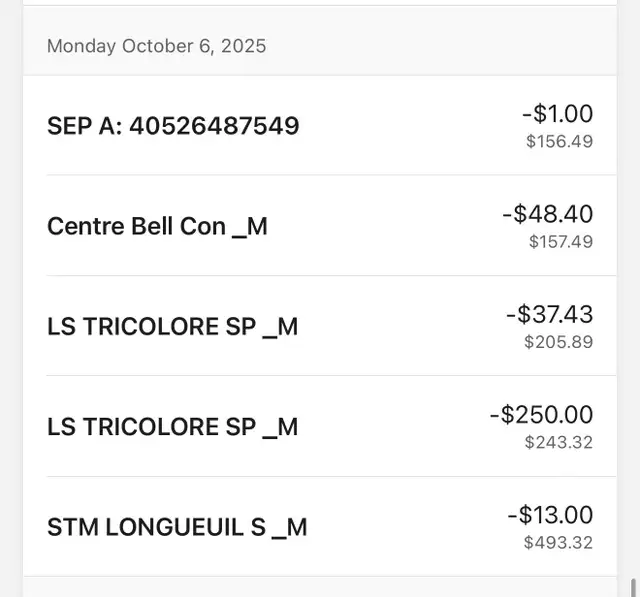Open the Centre Bell Con _M transaction
The height and width of the screenshot is (597, 640).
coord(157,226)
